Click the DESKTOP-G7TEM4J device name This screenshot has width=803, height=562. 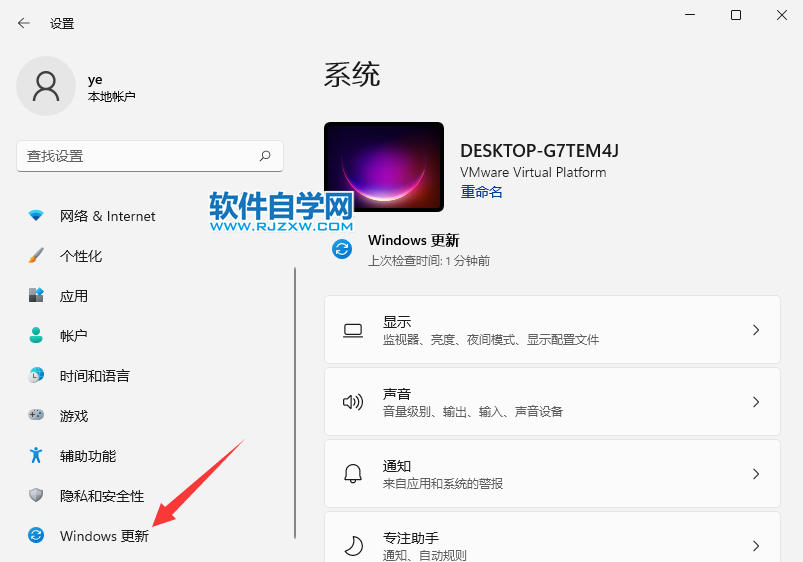point(539,151)
